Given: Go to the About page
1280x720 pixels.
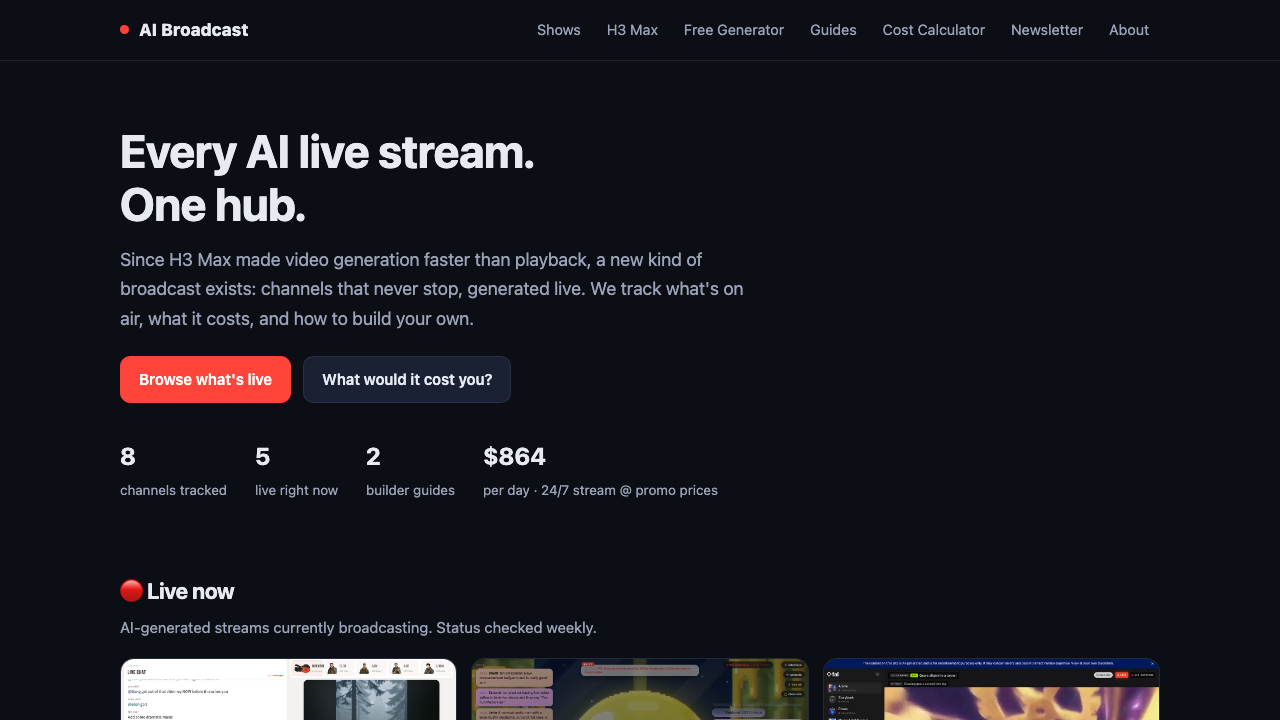Looking at the screenshot, I should 1129,30.
